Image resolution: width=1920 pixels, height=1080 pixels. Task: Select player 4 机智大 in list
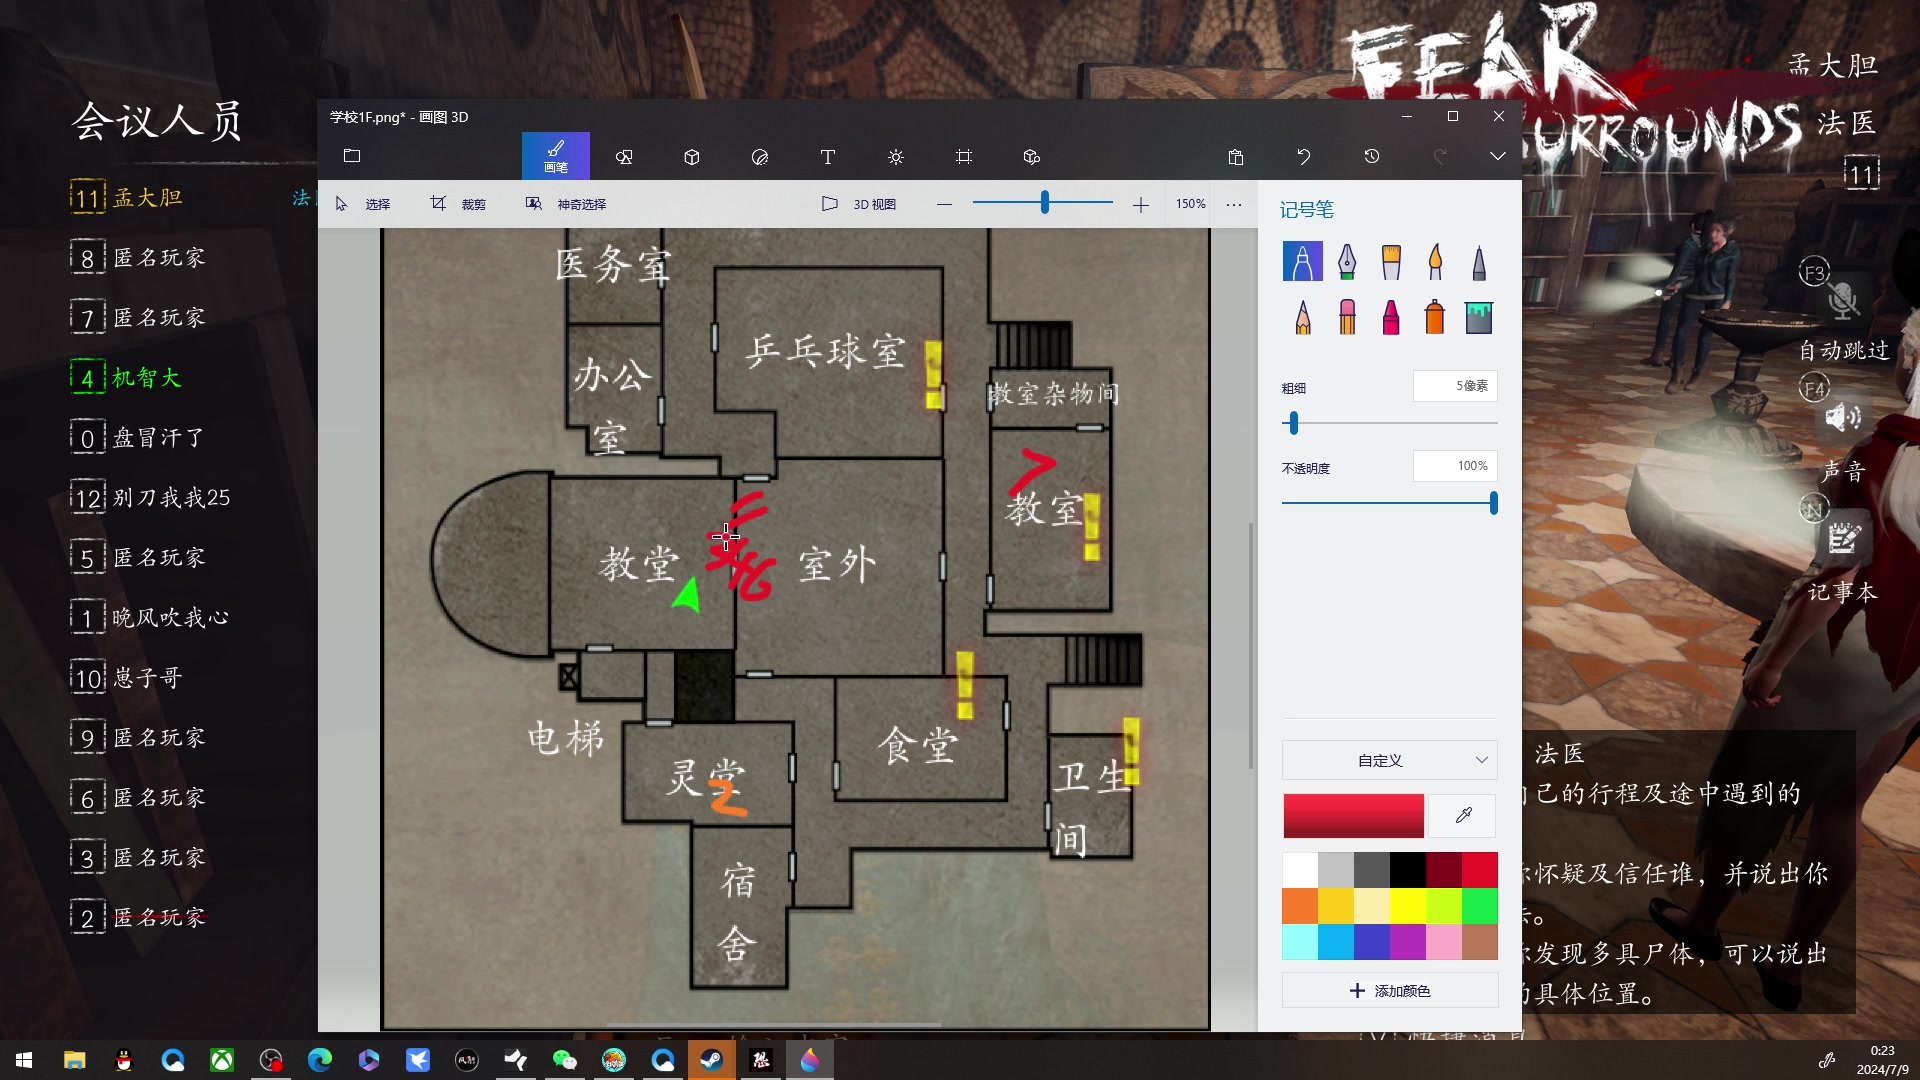[x=127, y=378]
